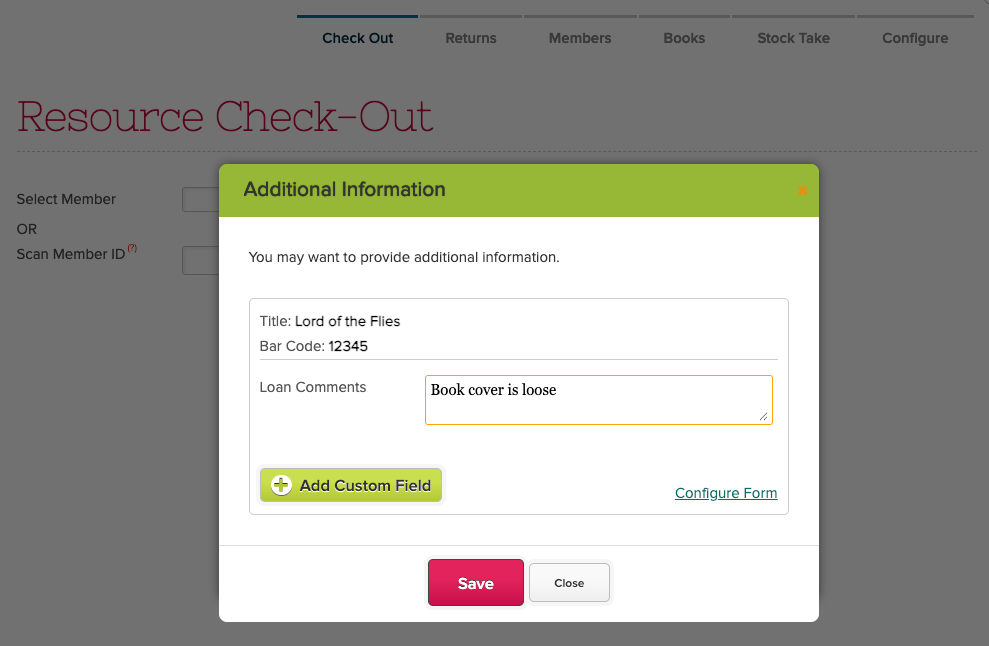
Task: Switch to the Returns tab
Action: click(470, 38)
